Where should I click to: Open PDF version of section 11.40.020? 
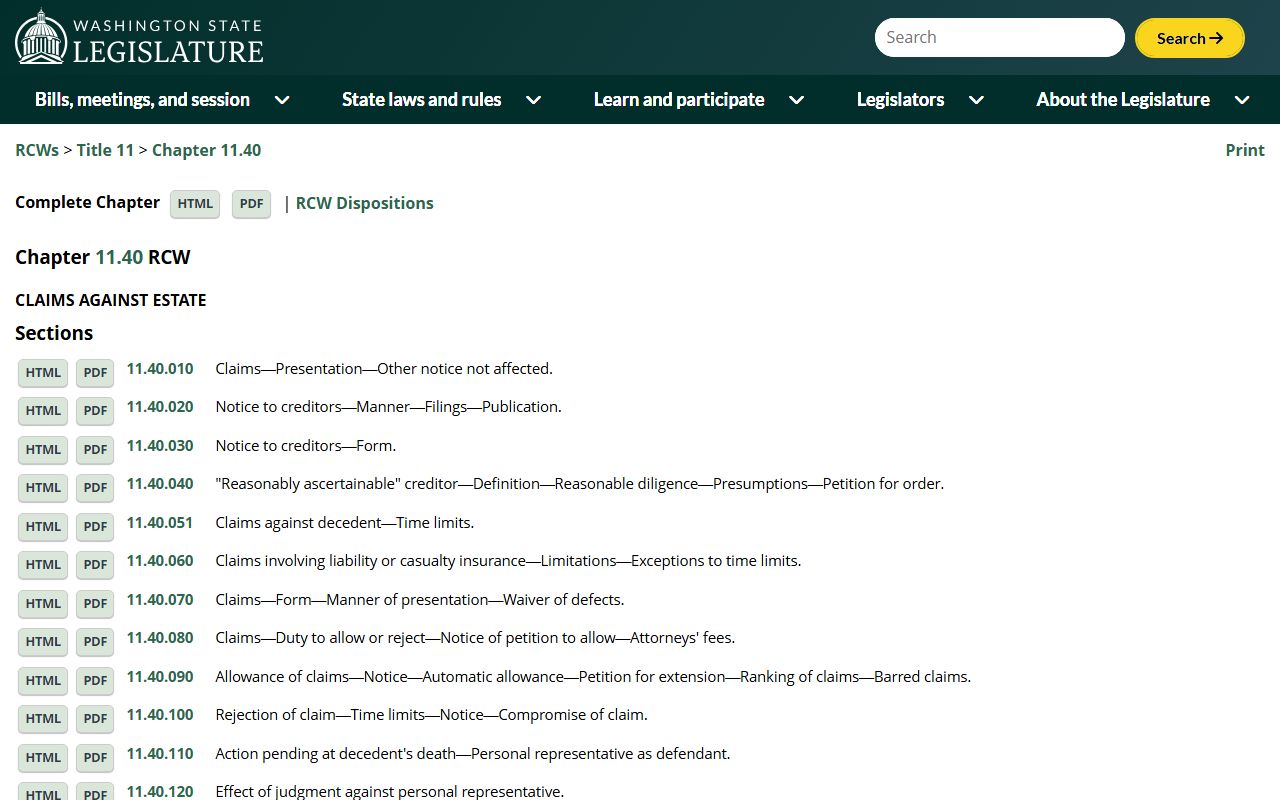[x=95, y=410]
